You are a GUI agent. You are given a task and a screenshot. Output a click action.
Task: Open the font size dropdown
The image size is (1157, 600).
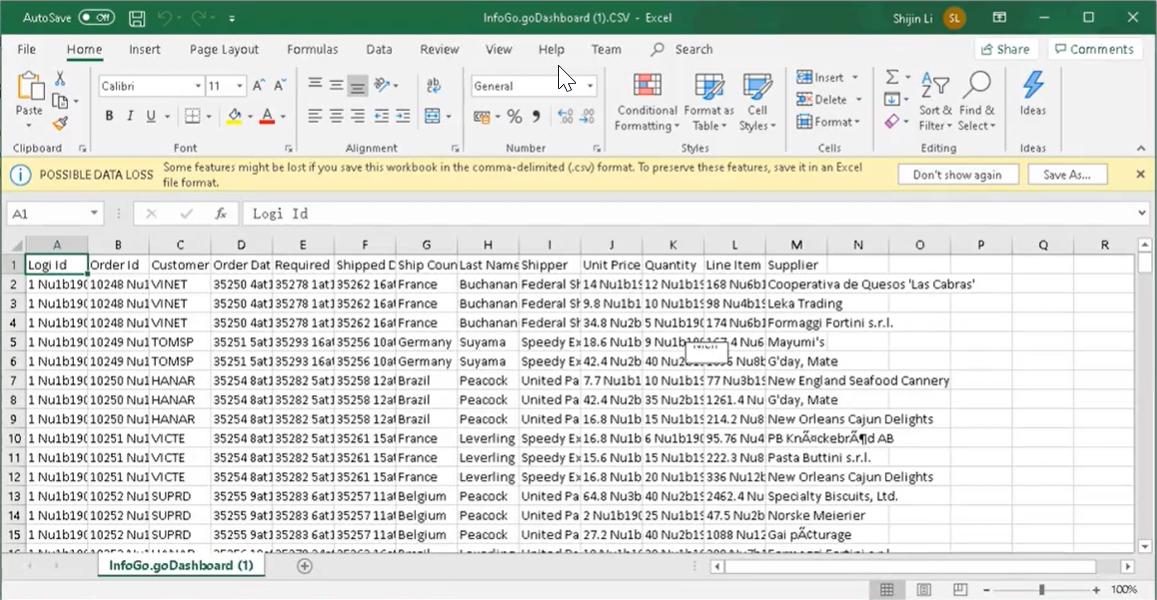point(239,86)
